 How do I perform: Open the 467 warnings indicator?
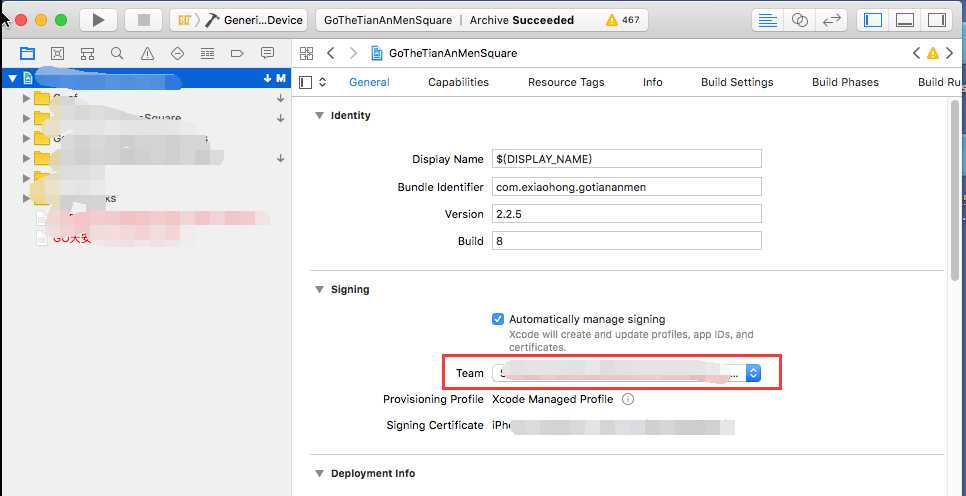(x=623, y=20)
